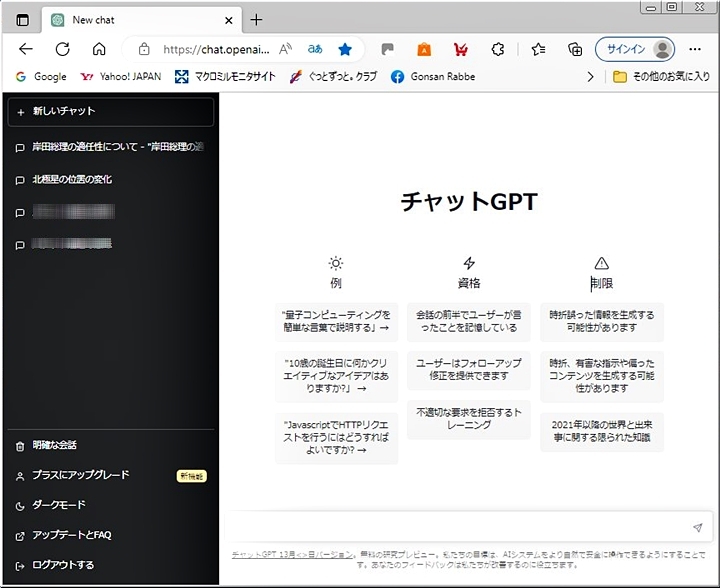Open the browser three-dot settings menu

point(695,49)
